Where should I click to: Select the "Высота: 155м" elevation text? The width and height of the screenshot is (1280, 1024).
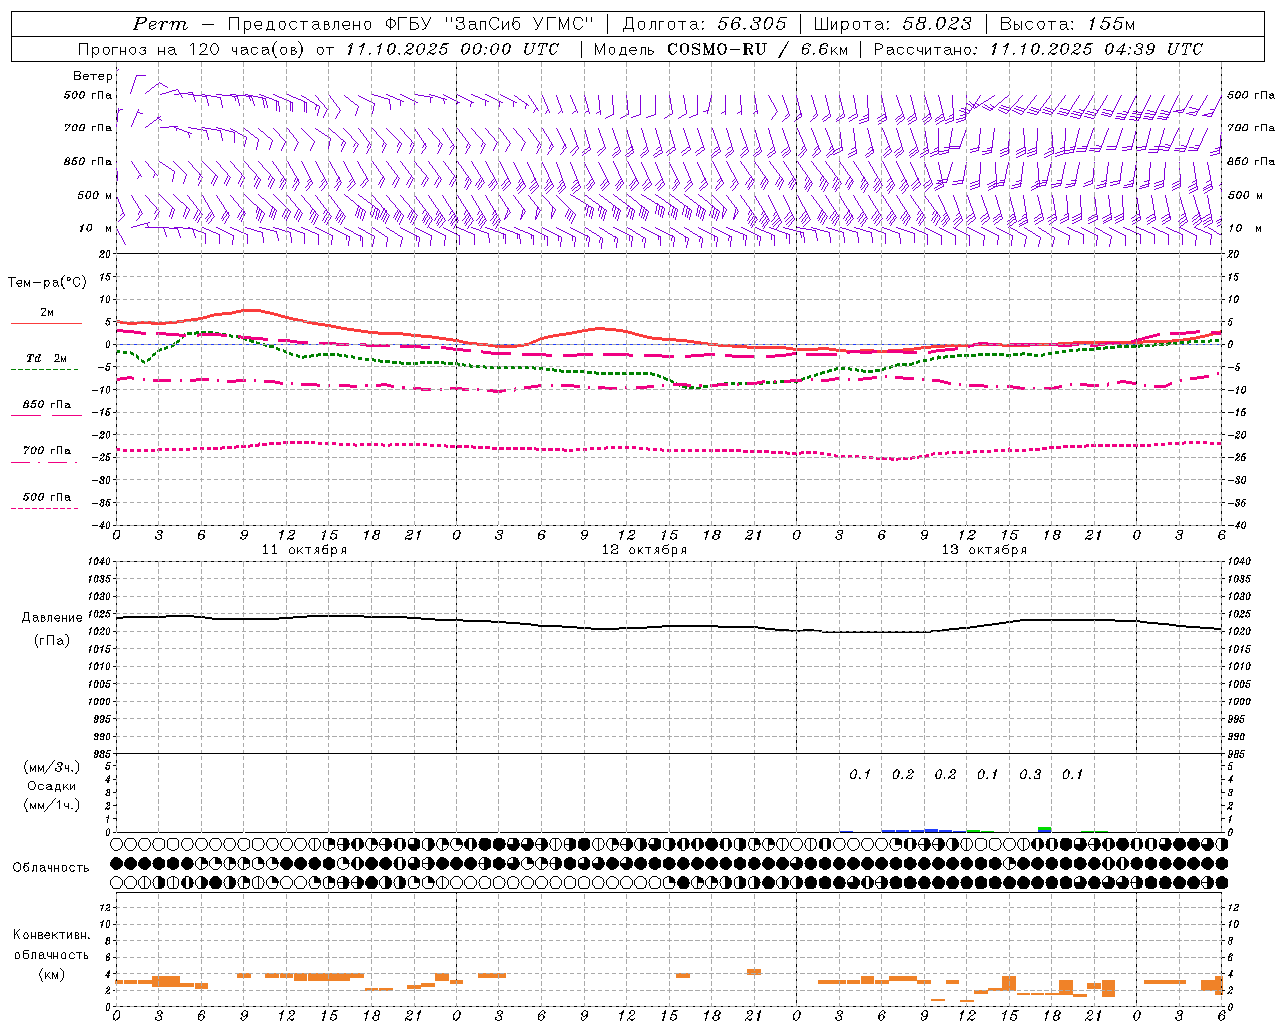pos(1067,24)
